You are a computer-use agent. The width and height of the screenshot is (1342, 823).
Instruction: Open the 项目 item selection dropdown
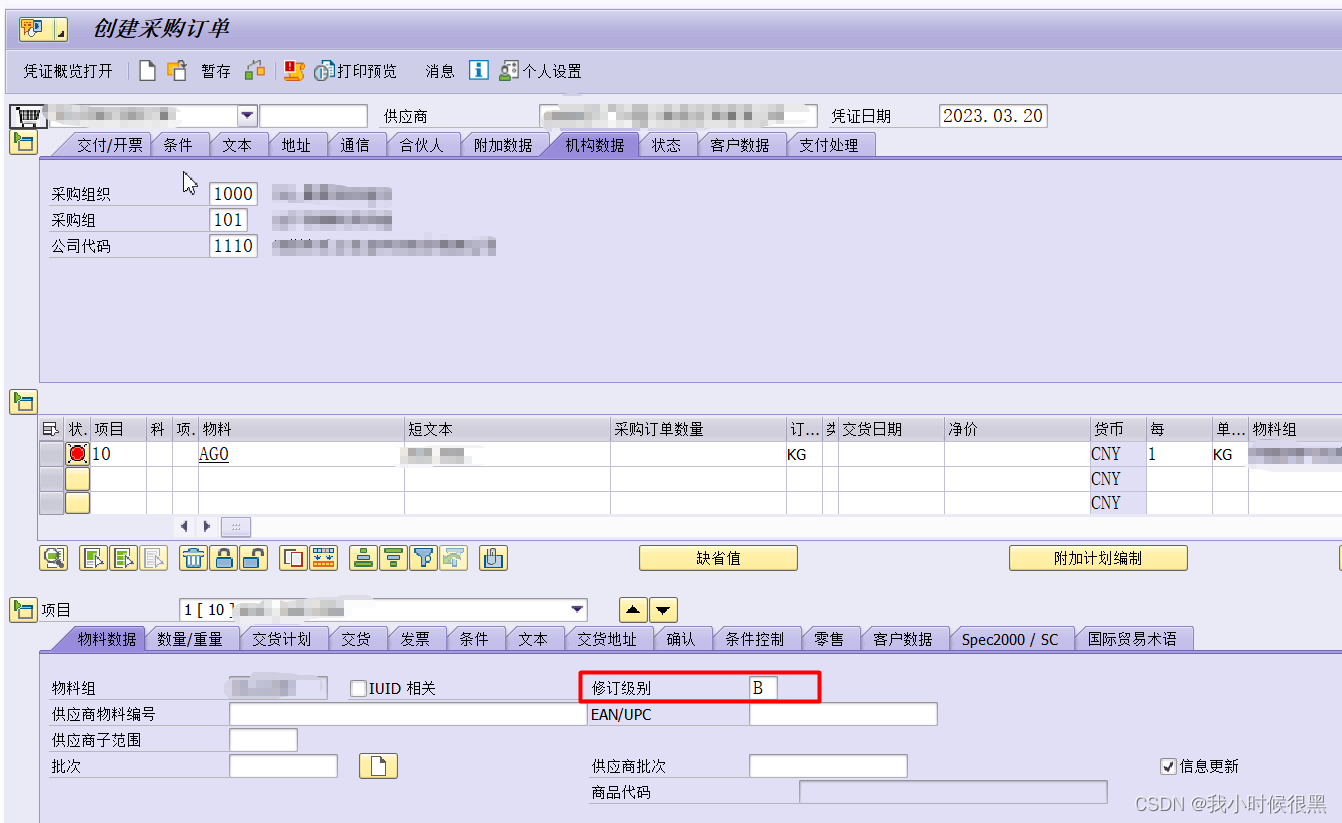coord(576,609)
